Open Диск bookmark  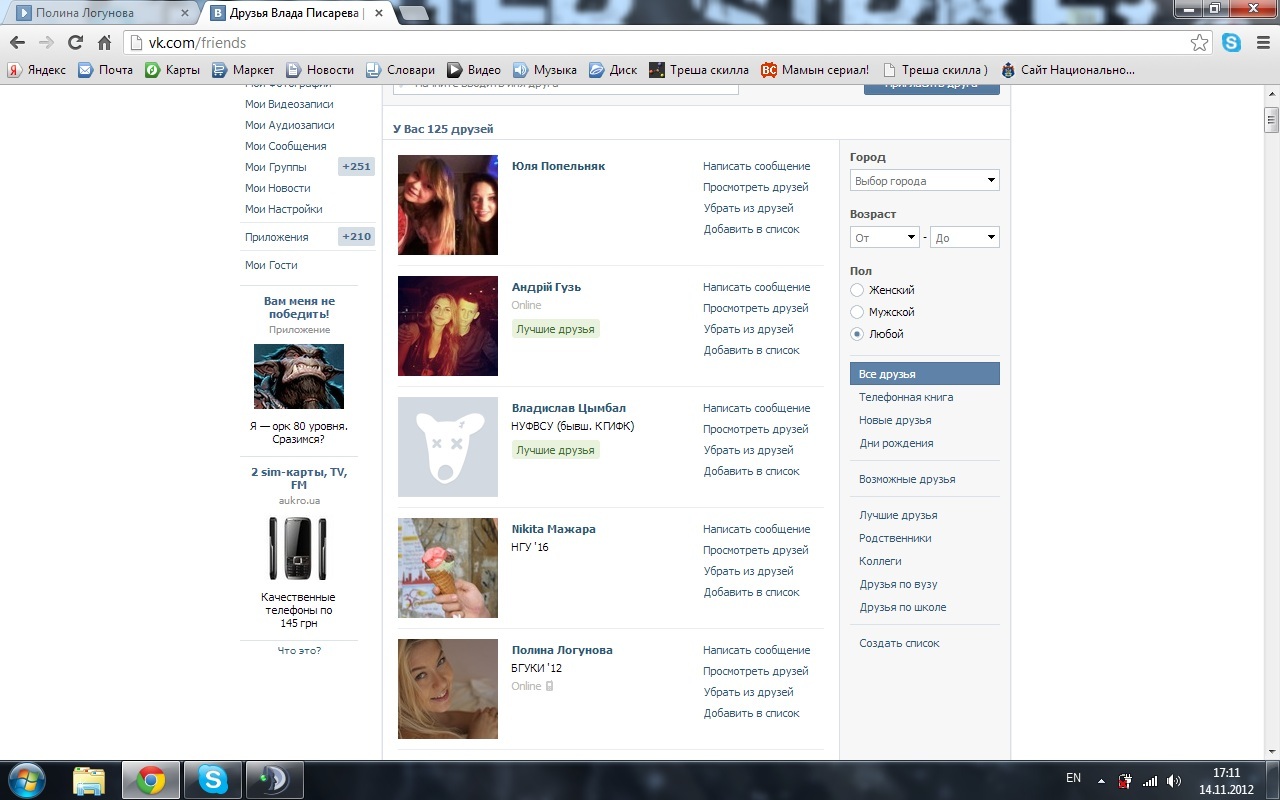click(613, 70)
